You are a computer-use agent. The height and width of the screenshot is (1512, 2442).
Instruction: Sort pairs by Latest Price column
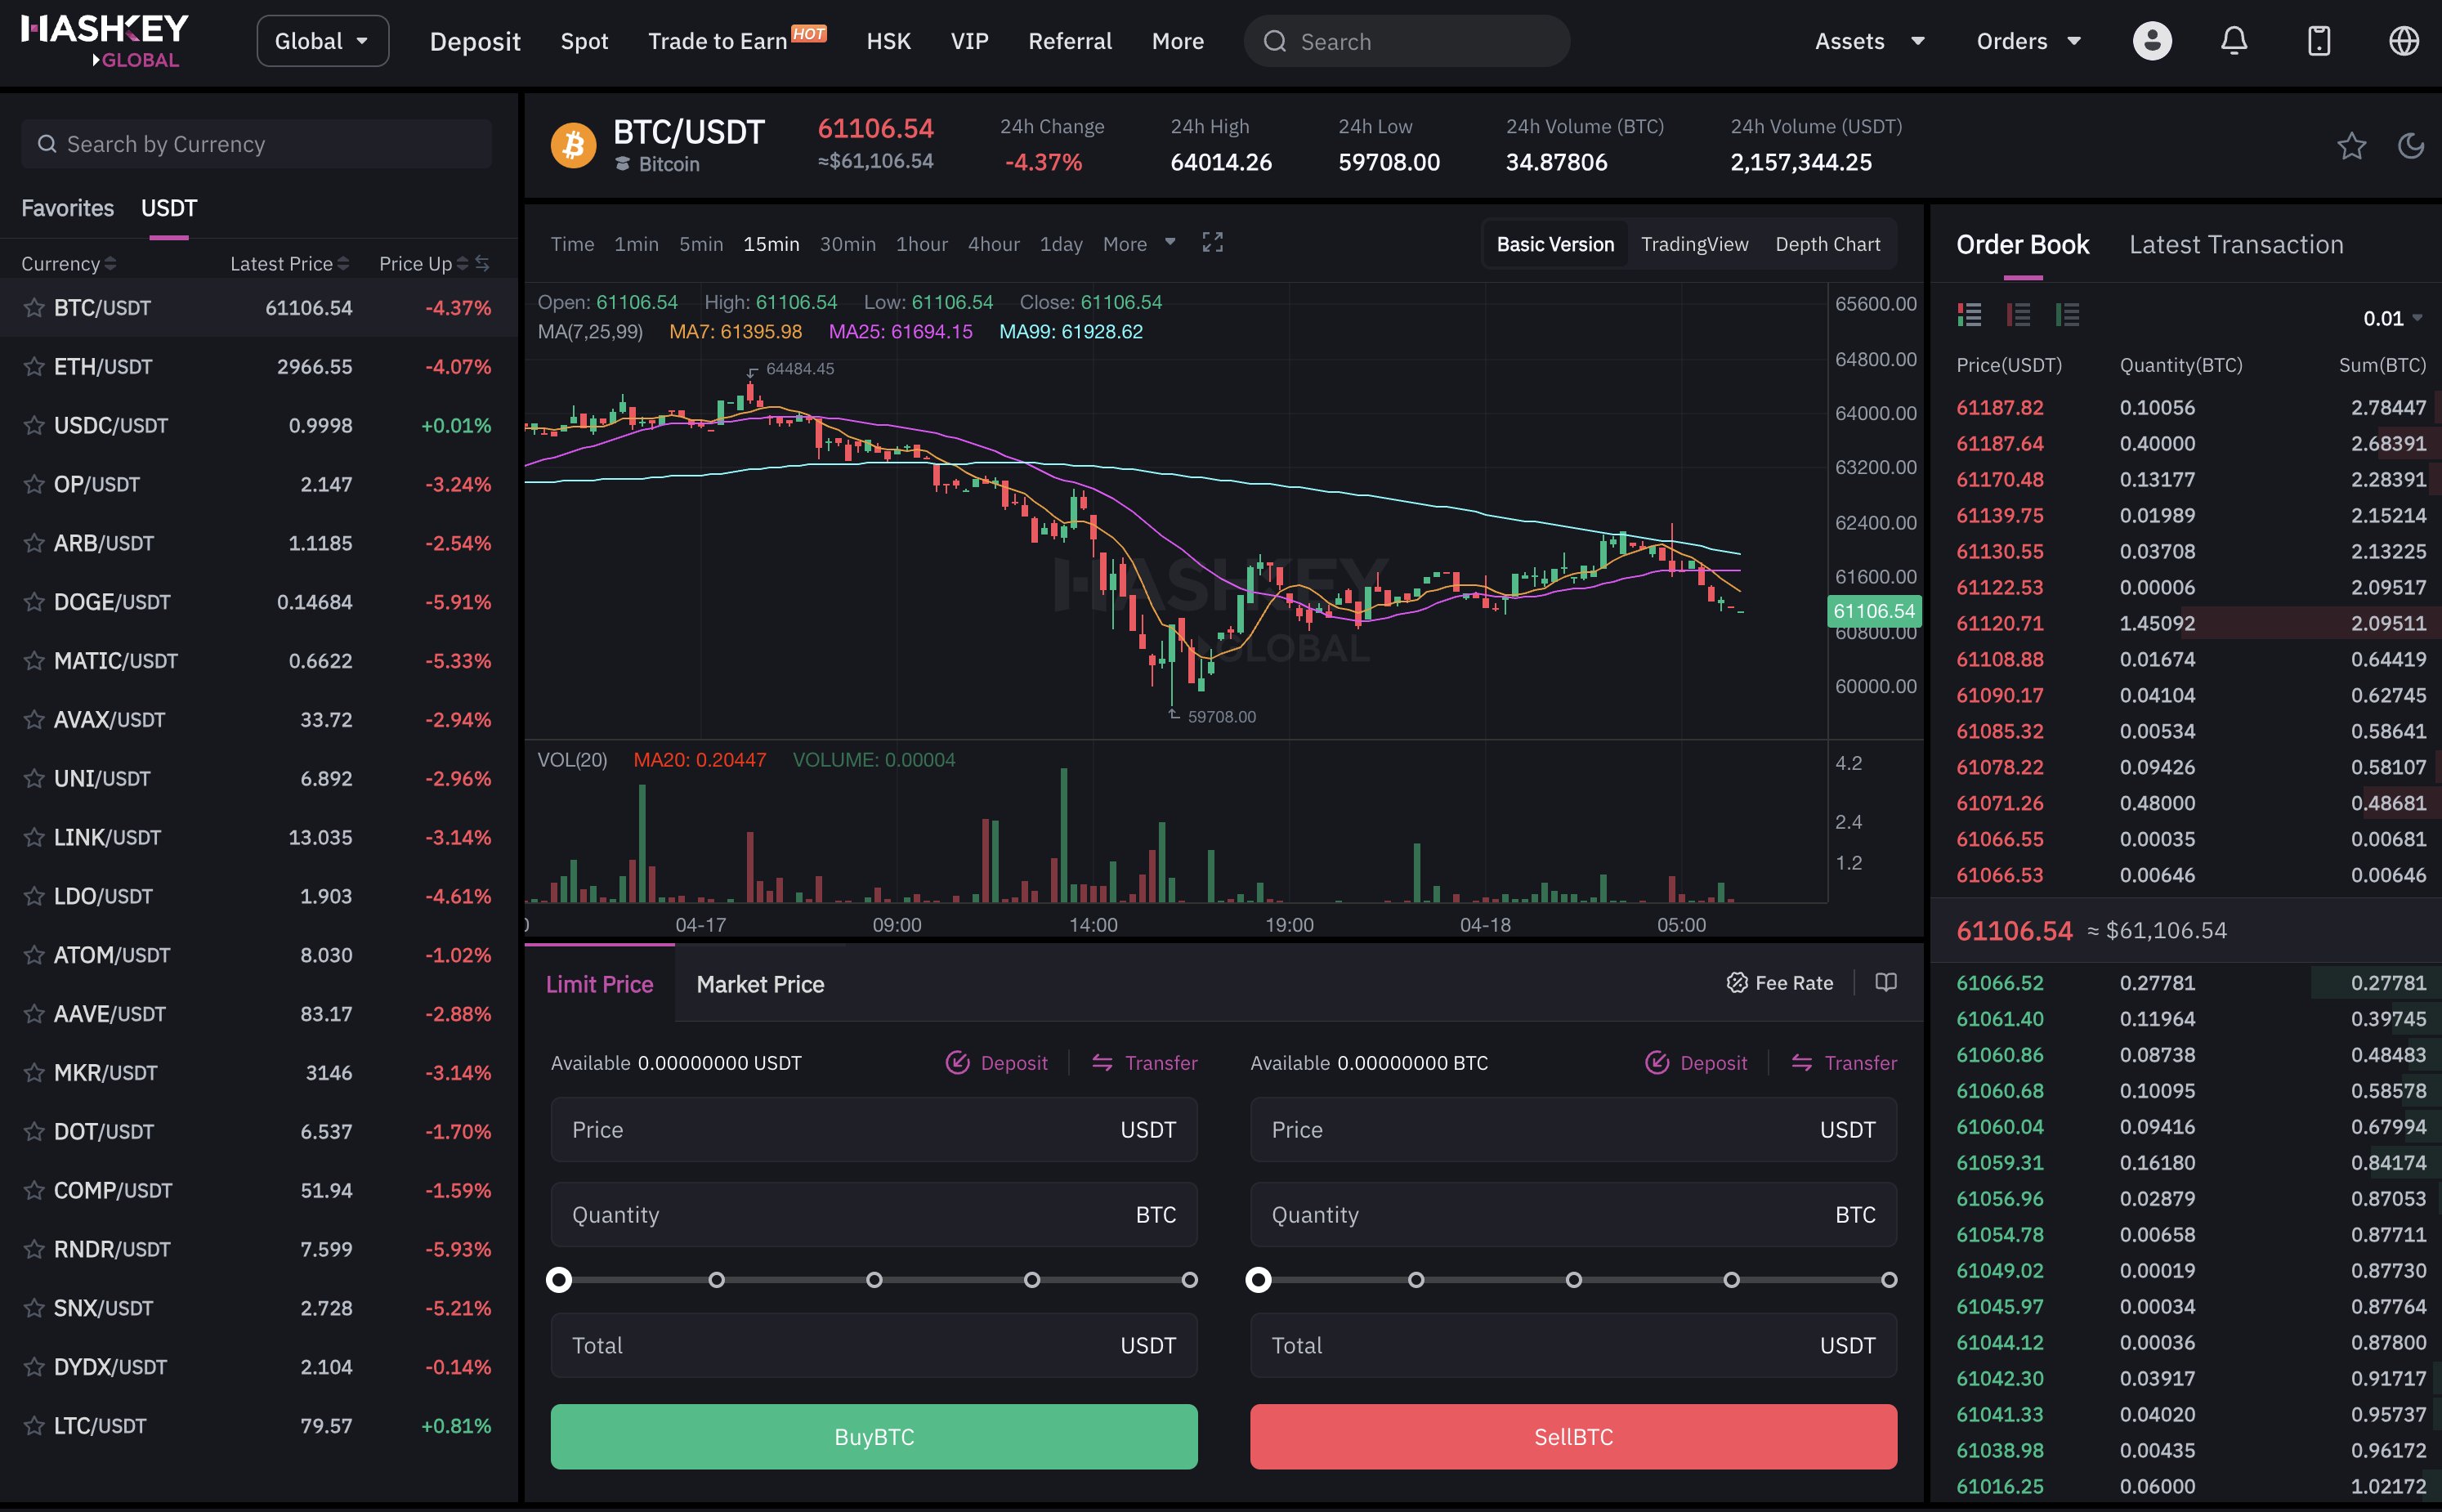coord(290,264)
